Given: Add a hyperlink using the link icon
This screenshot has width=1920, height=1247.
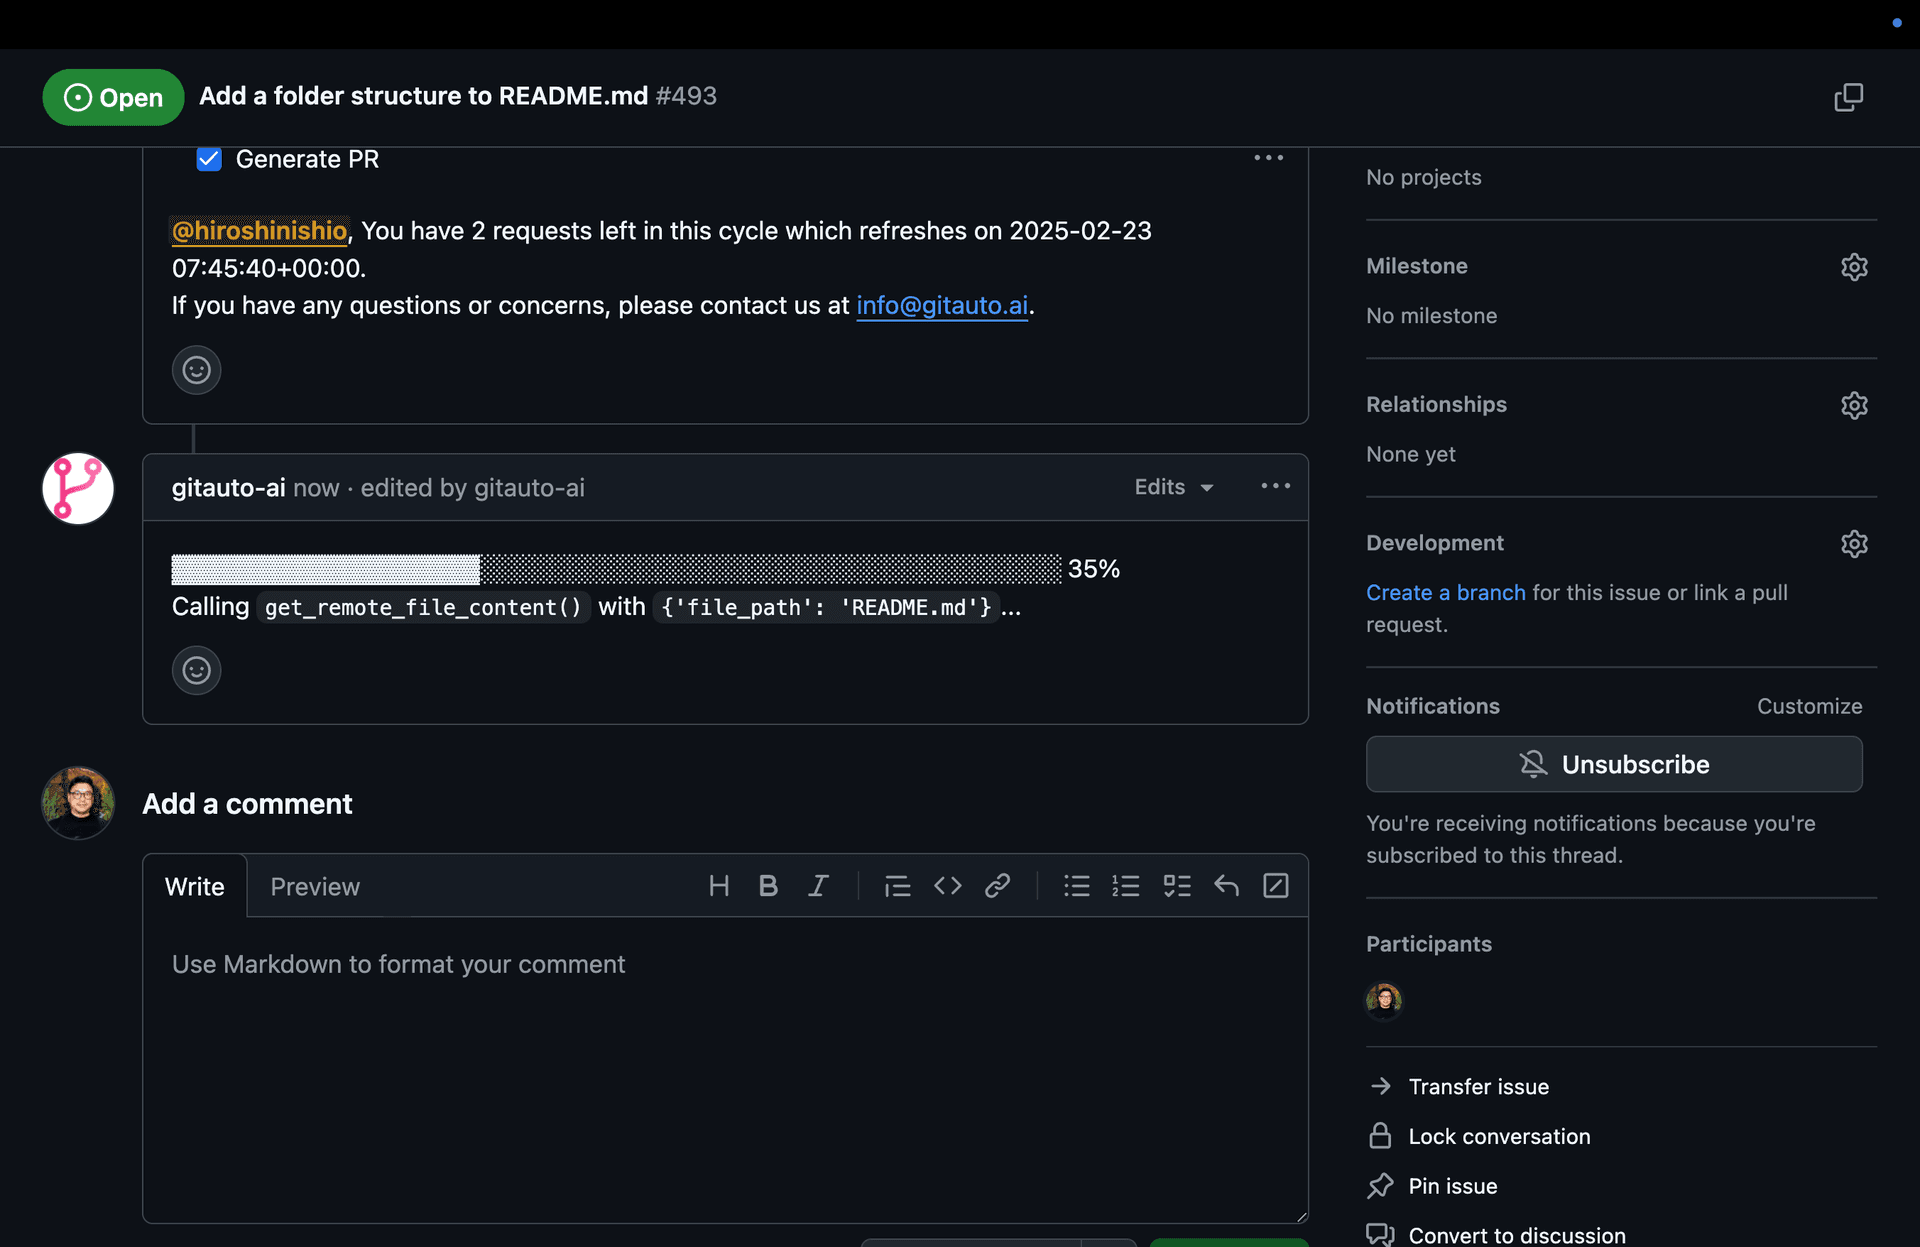Looking at the screenshot, I should (997, 886).
